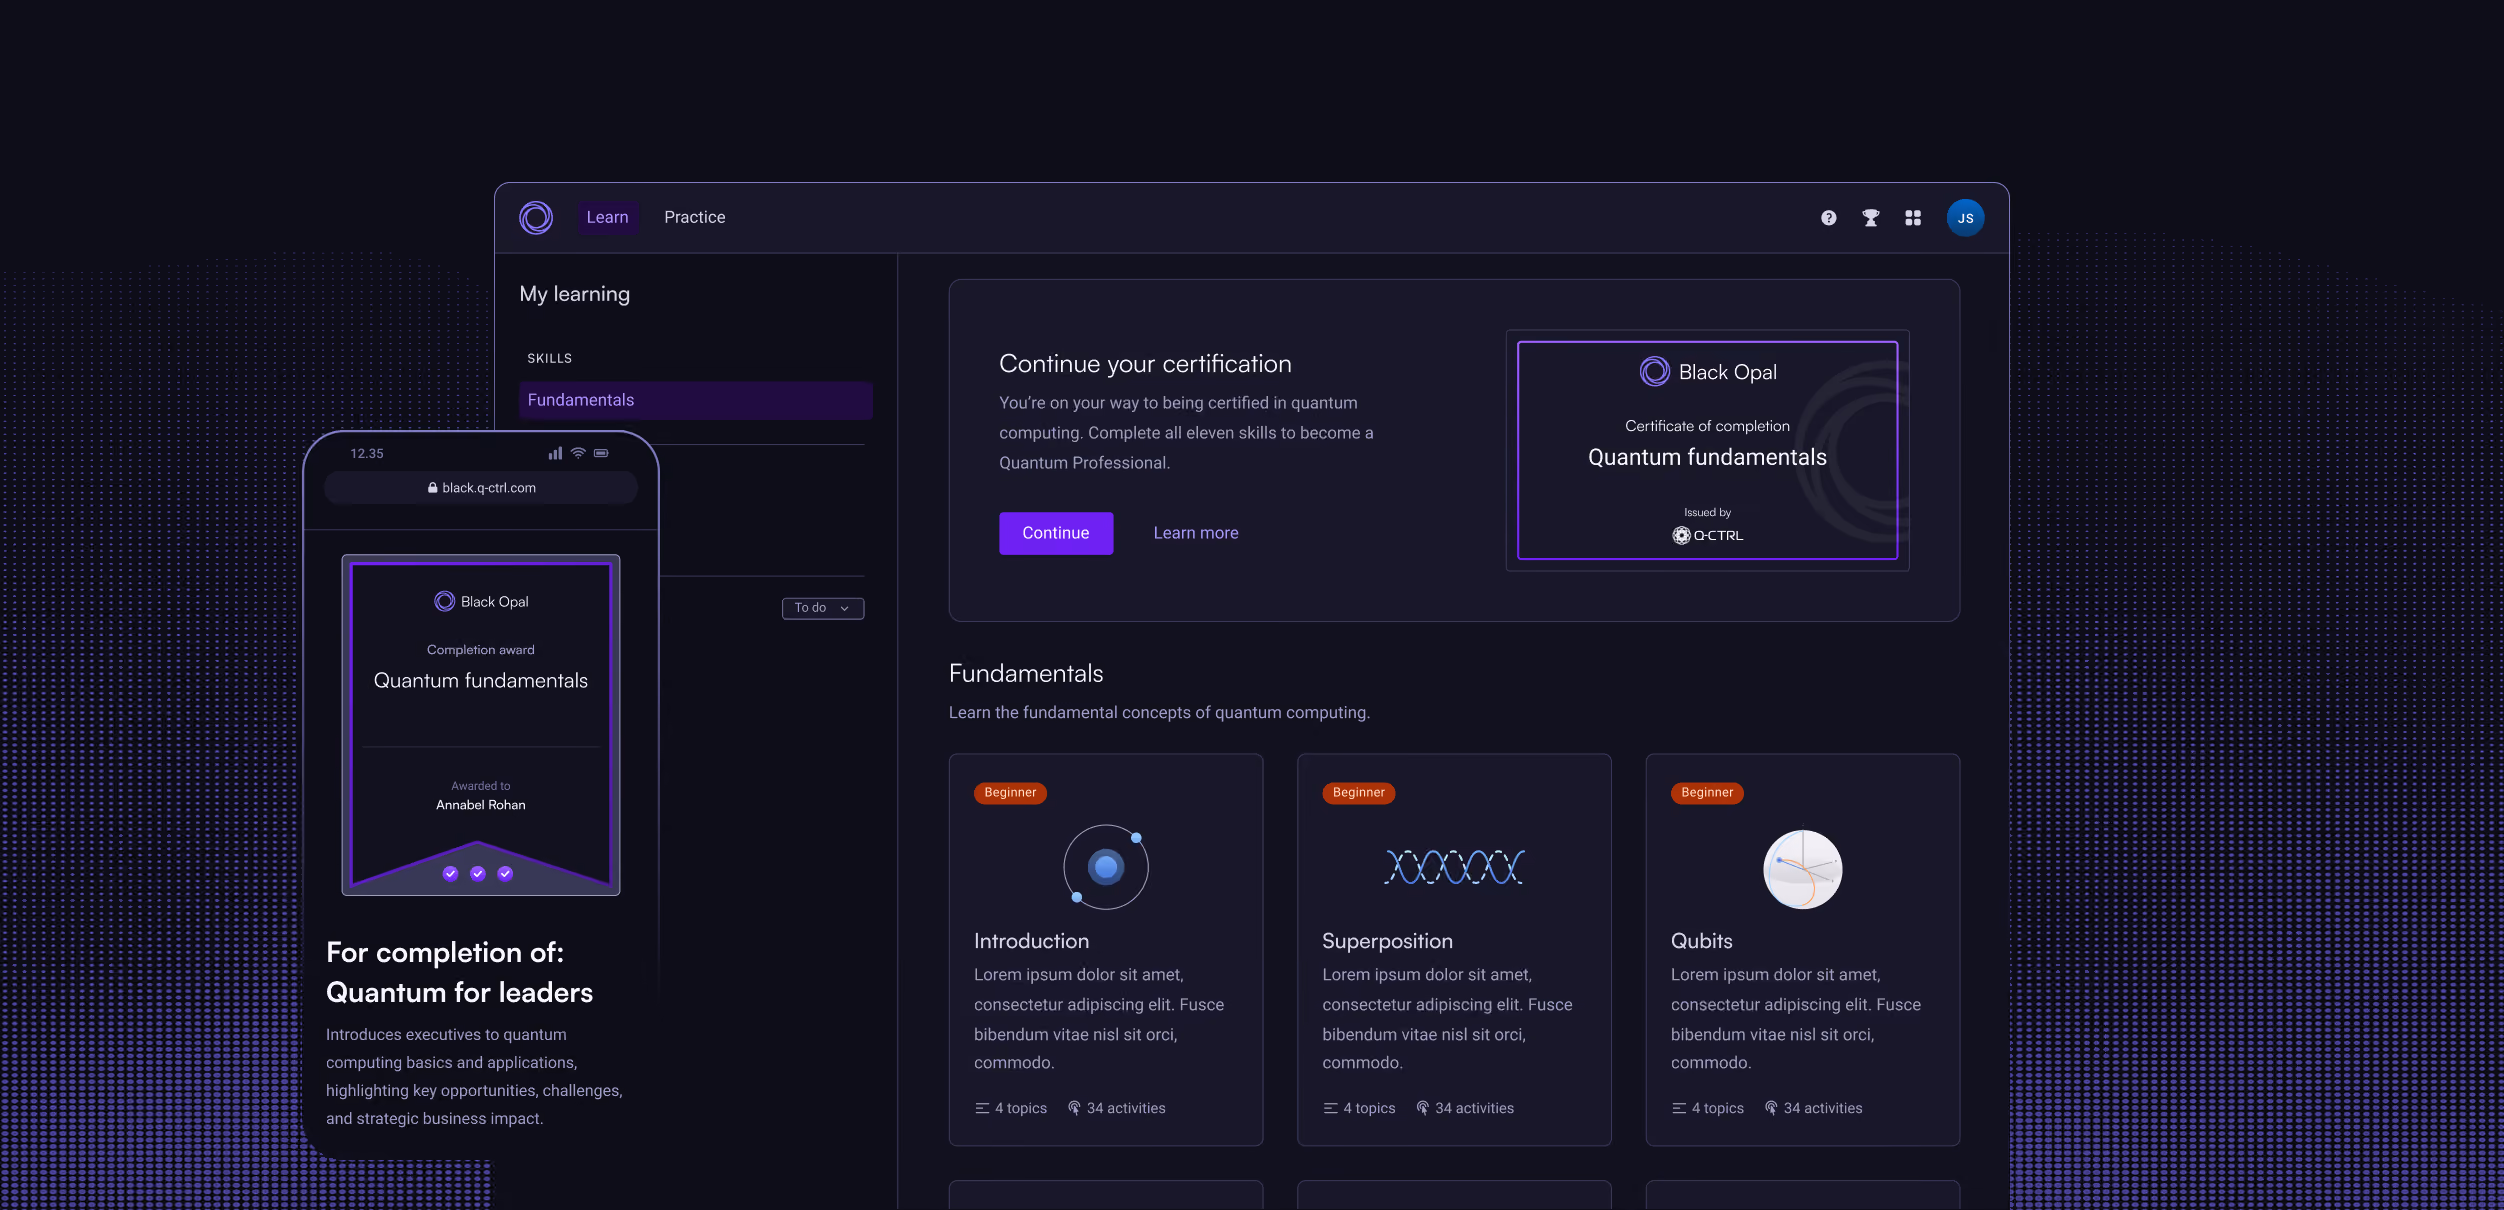
Task: Click the topics icon on Superposition card
Action: [x=1329, y=1108]
